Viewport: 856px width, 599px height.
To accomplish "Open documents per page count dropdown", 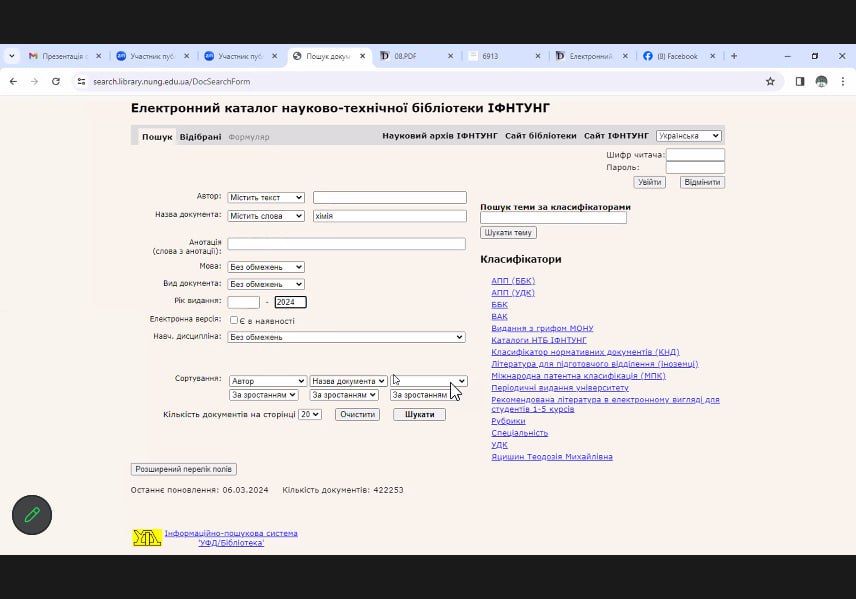I will (309, 414).
